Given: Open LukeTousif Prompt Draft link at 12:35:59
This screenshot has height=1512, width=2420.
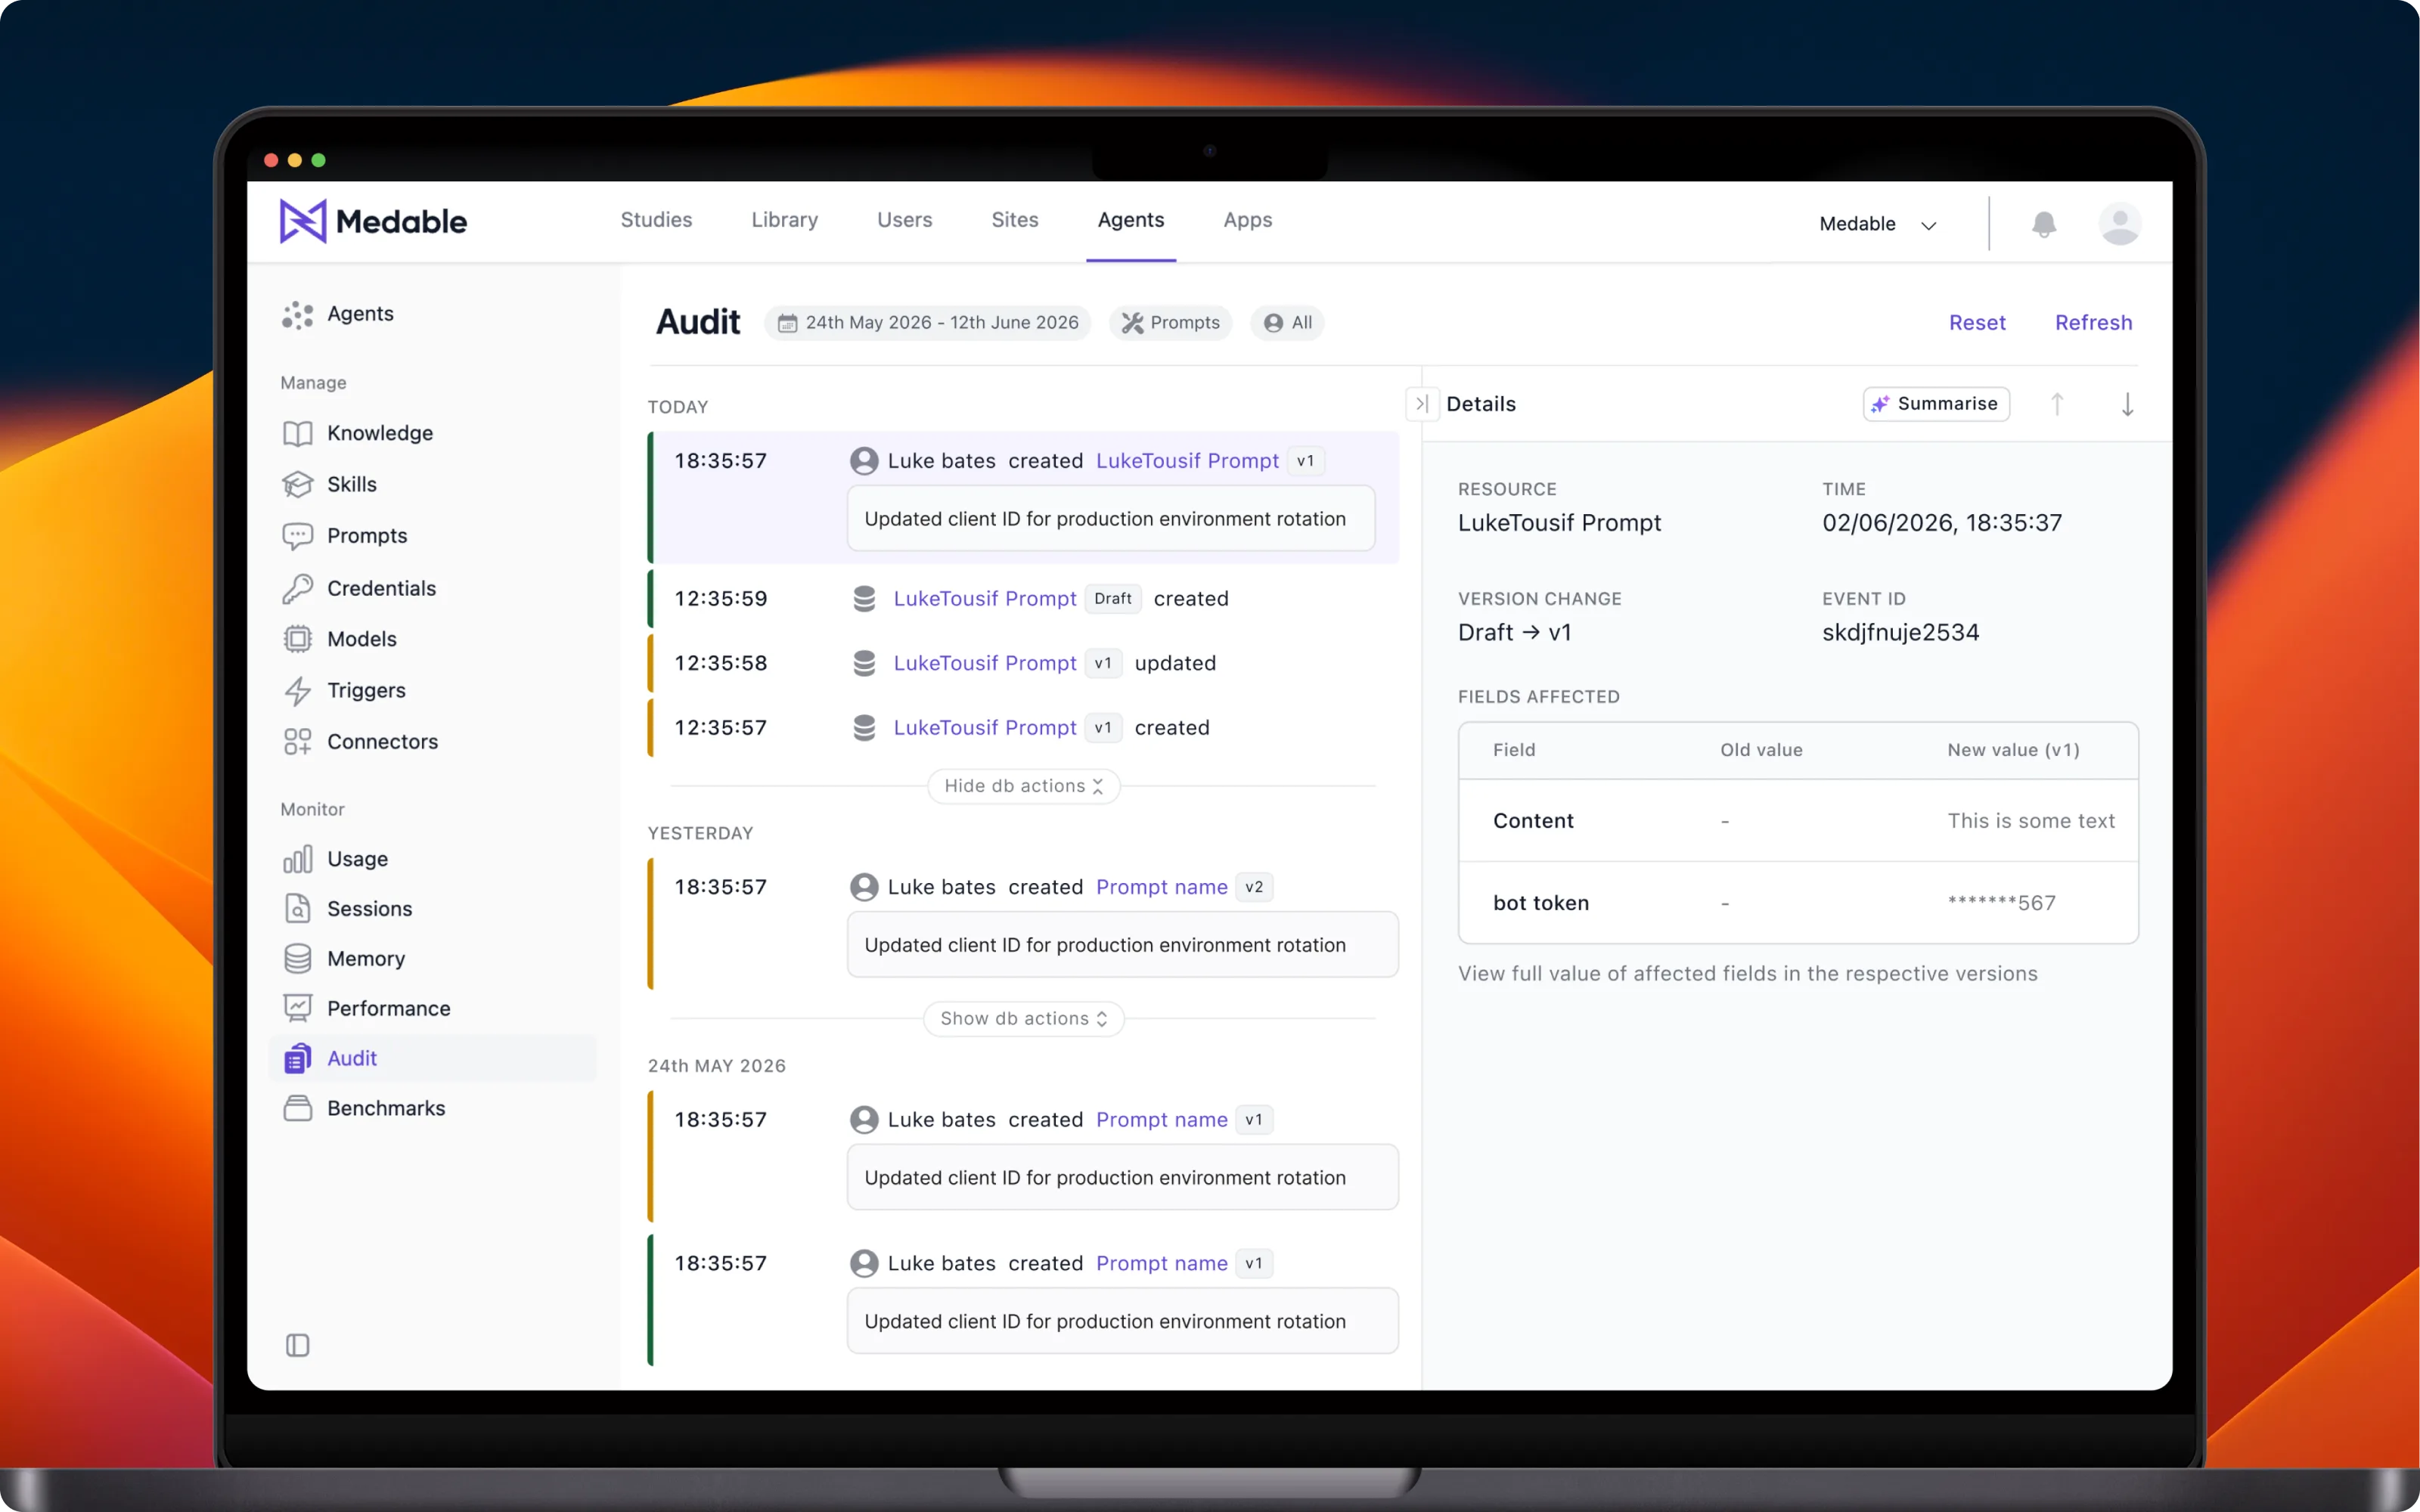Looking at the screenshot, I should click(984, 599).
